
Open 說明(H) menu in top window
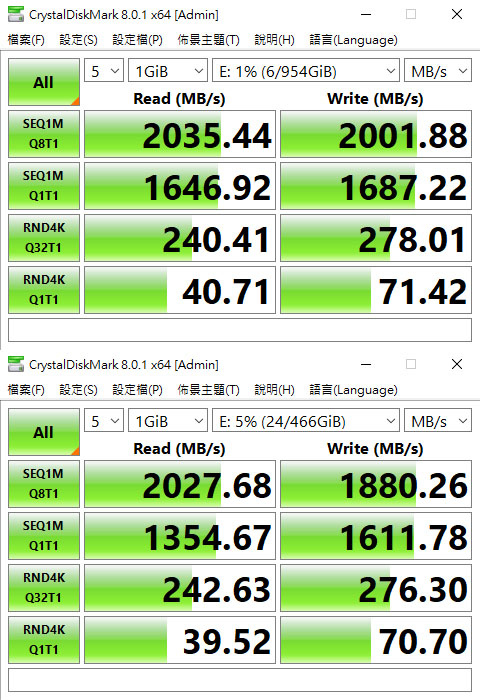click(274, 40)
